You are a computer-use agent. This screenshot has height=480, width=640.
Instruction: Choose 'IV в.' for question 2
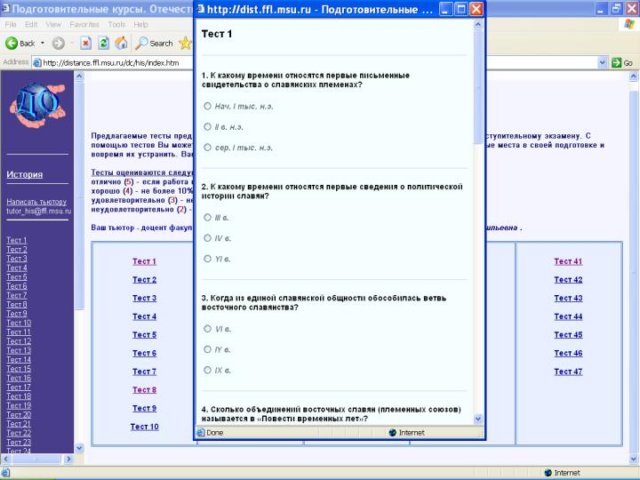(207, 238)
